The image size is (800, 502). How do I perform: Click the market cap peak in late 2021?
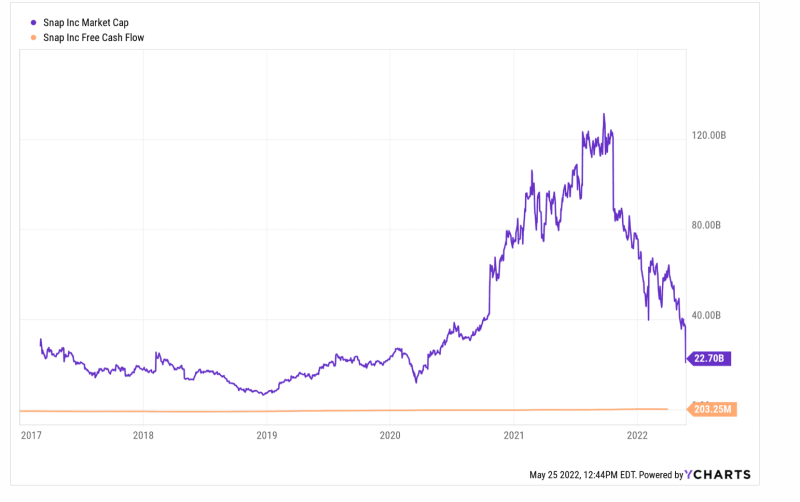tap(604, 114)
